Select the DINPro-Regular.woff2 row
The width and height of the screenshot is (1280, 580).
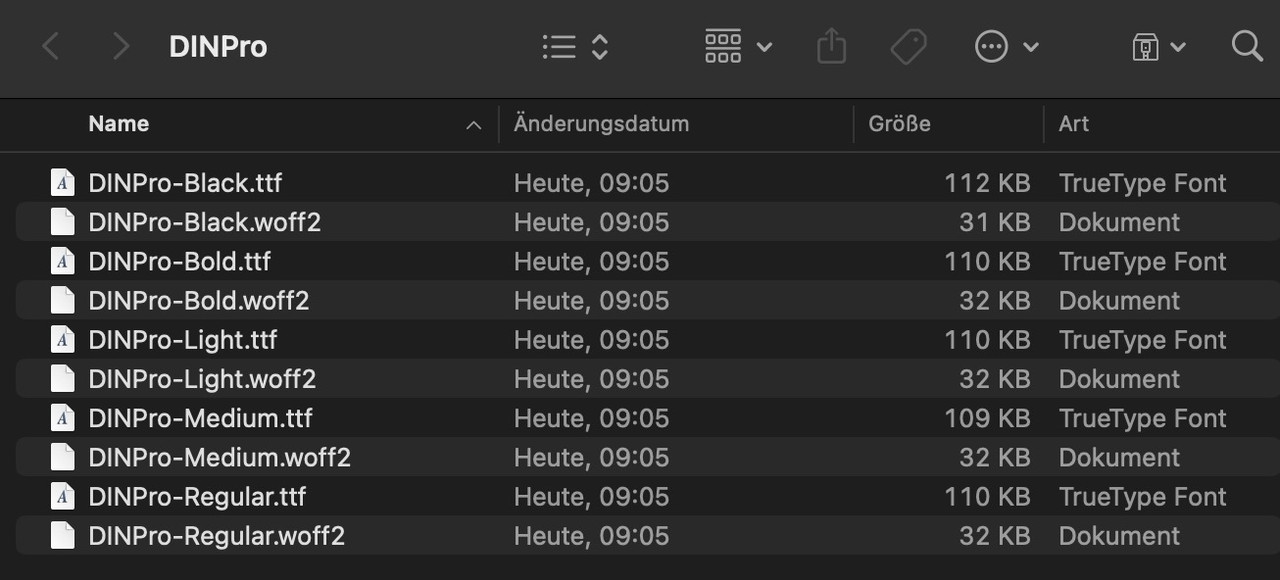click(640, 535)
